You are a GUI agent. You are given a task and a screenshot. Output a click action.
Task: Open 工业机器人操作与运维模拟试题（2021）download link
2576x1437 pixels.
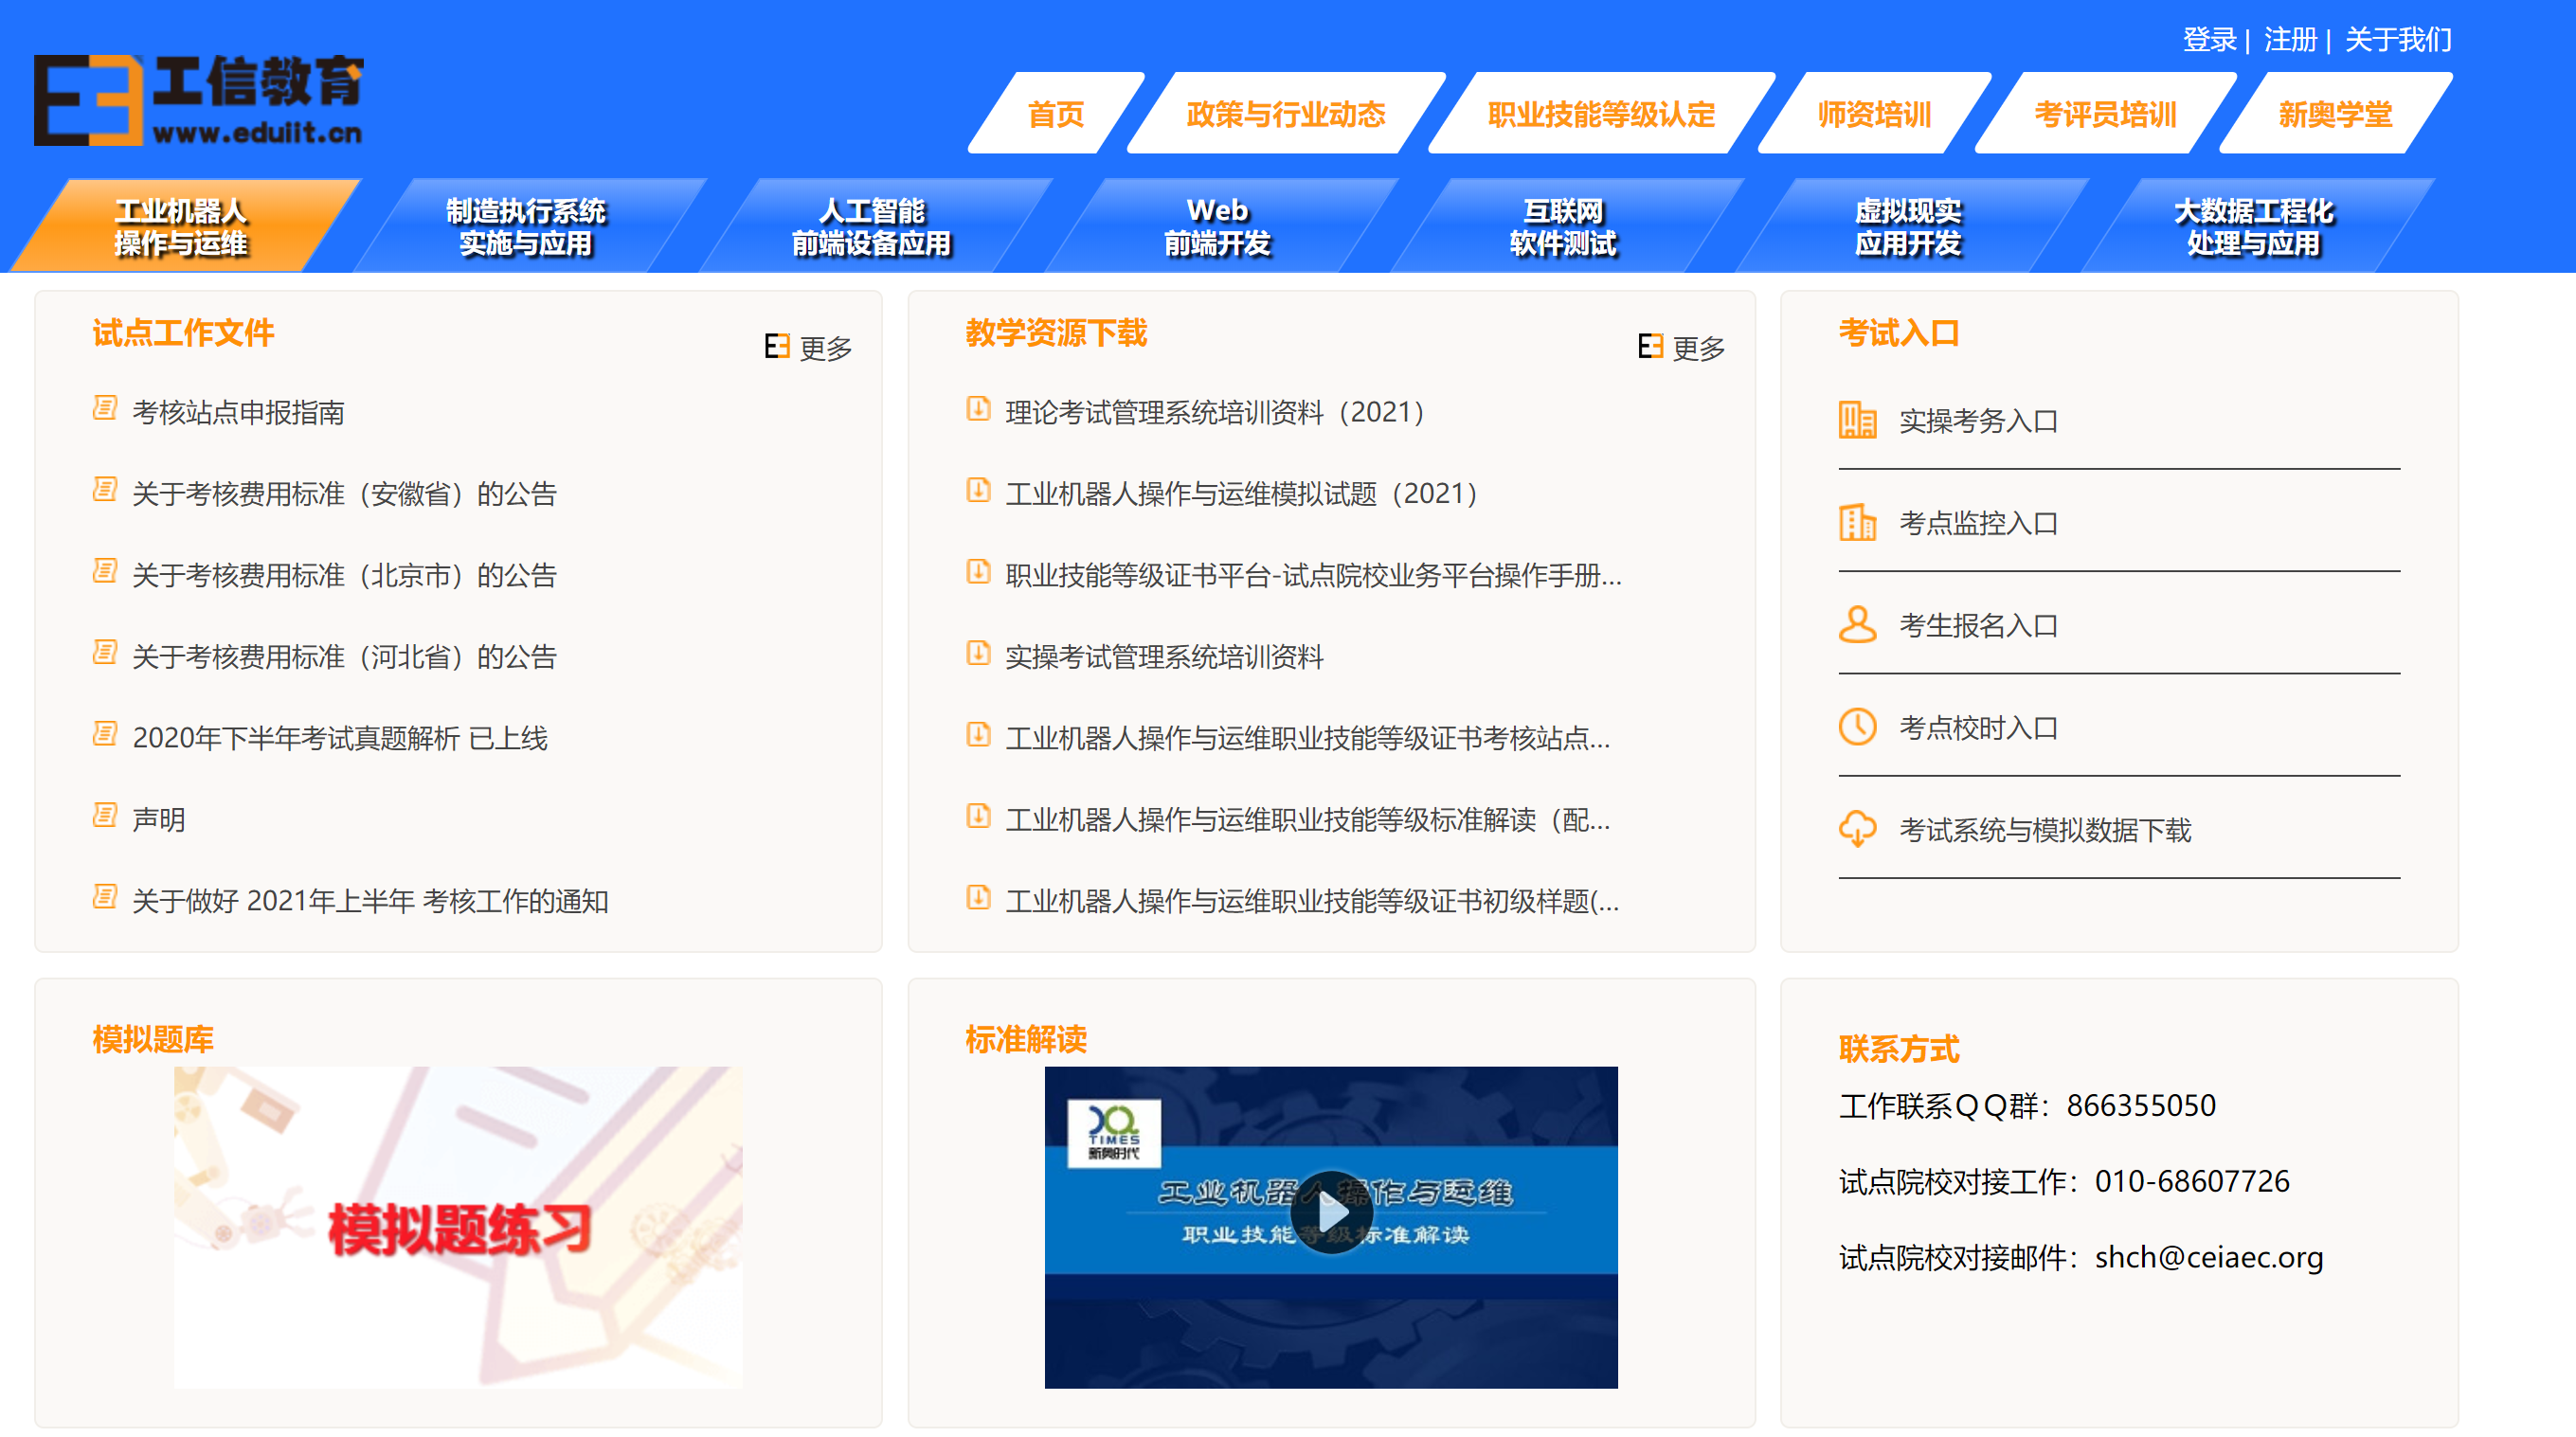coord(1240,493)
